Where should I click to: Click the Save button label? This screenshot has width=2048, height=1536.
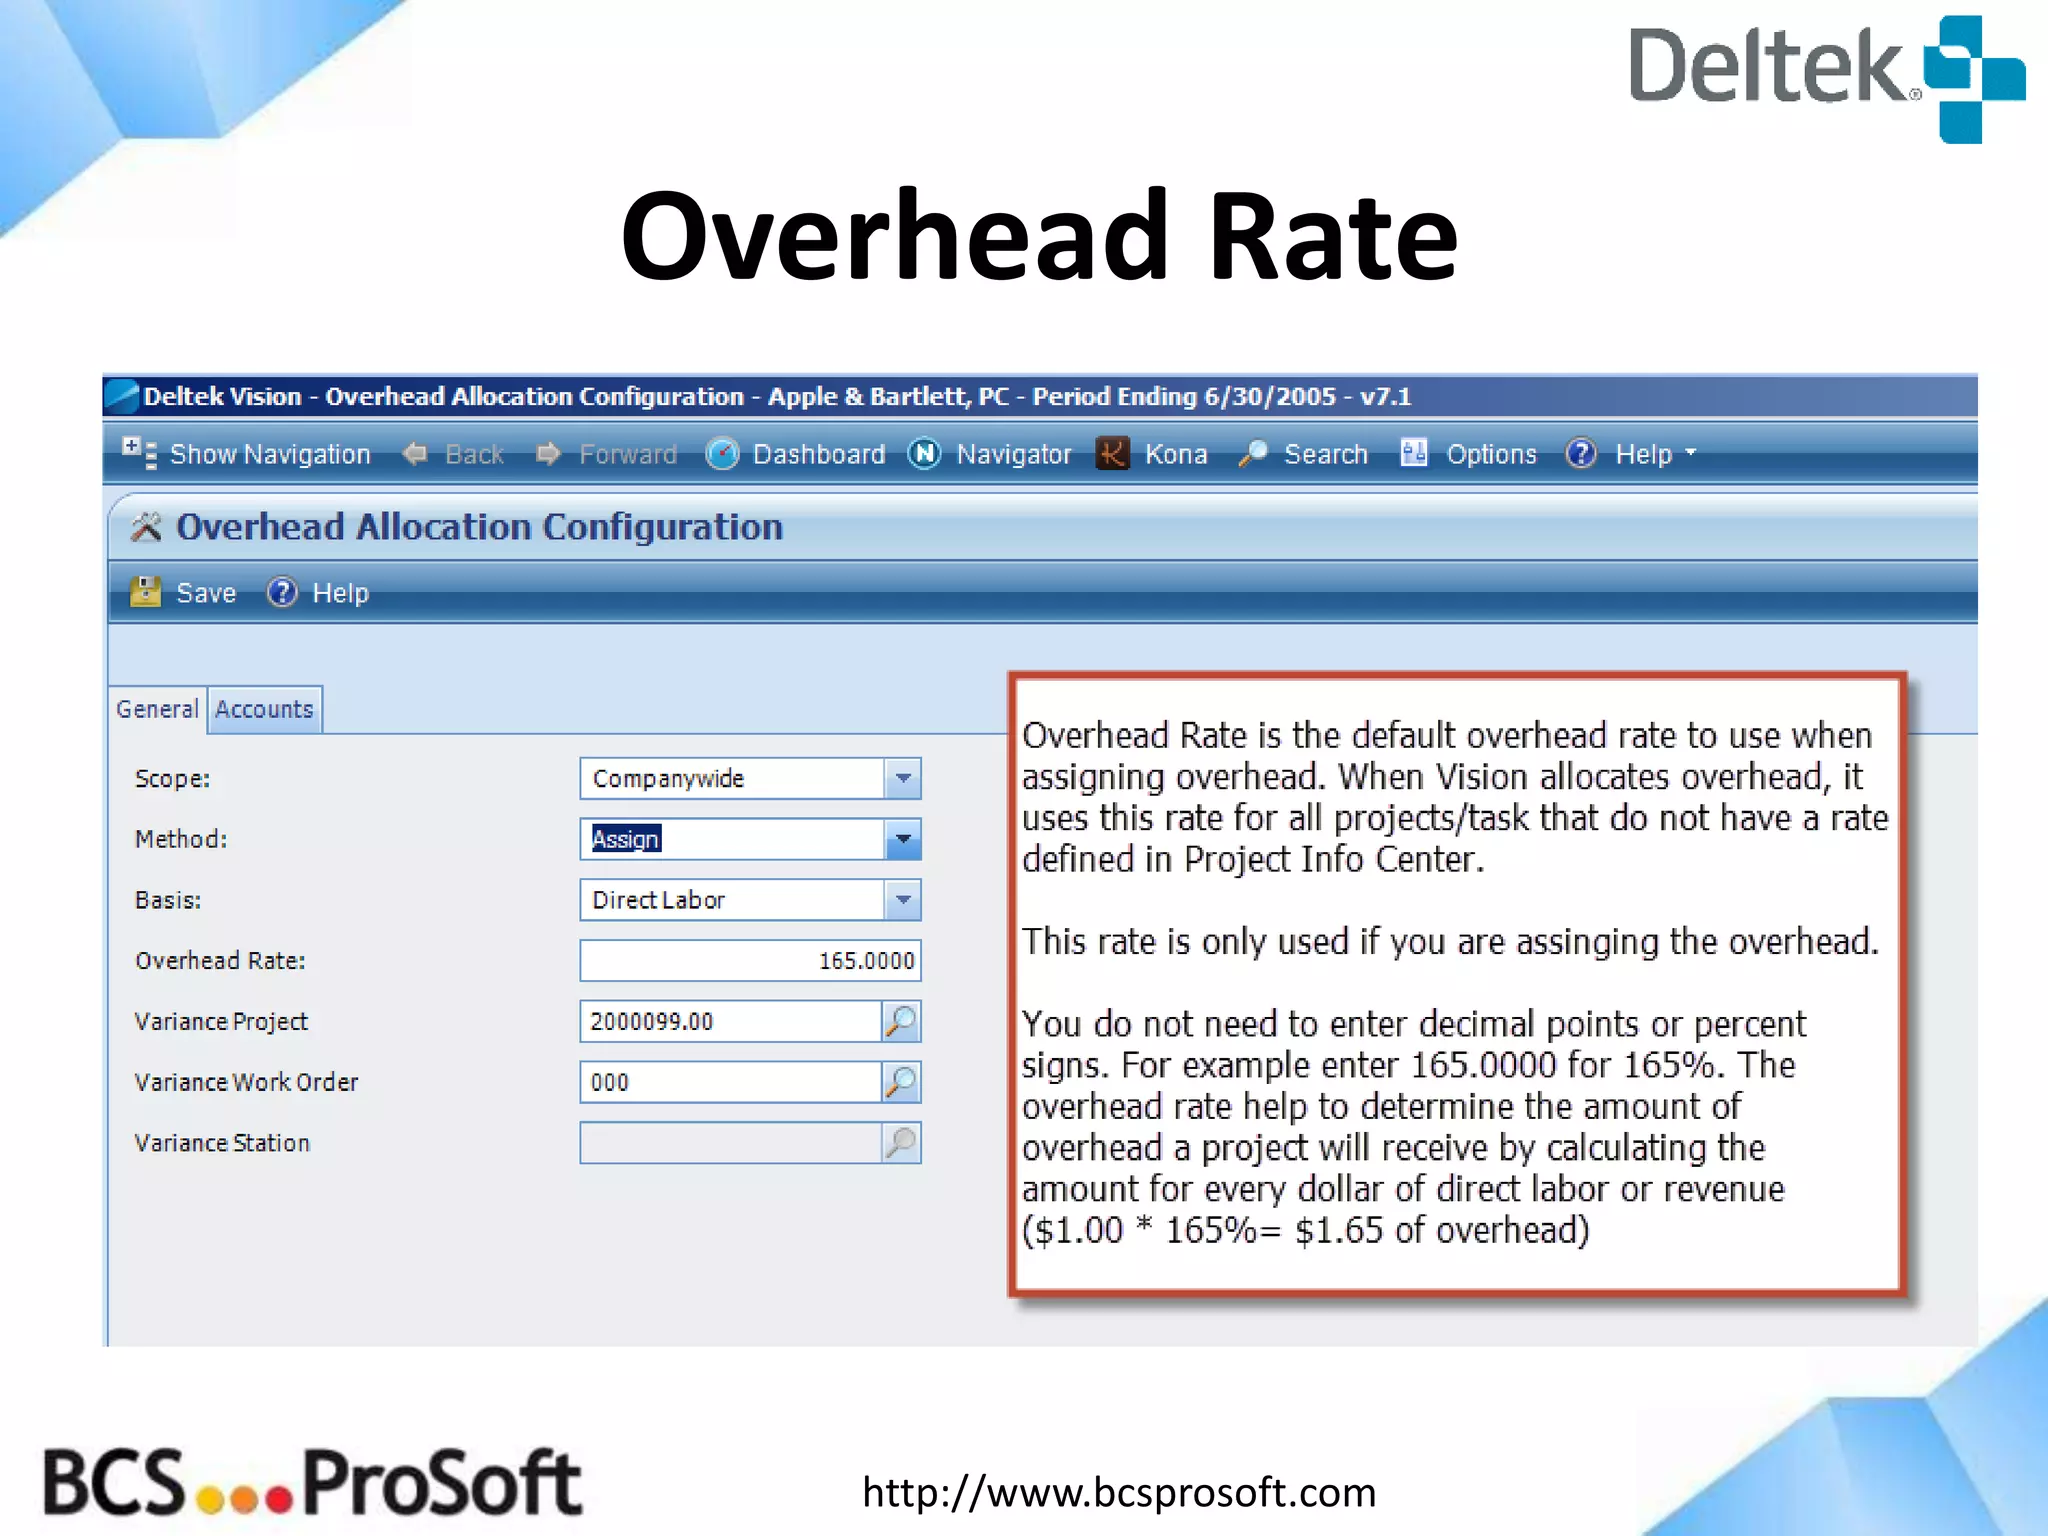pyautogui.click(x=206, y=593)
